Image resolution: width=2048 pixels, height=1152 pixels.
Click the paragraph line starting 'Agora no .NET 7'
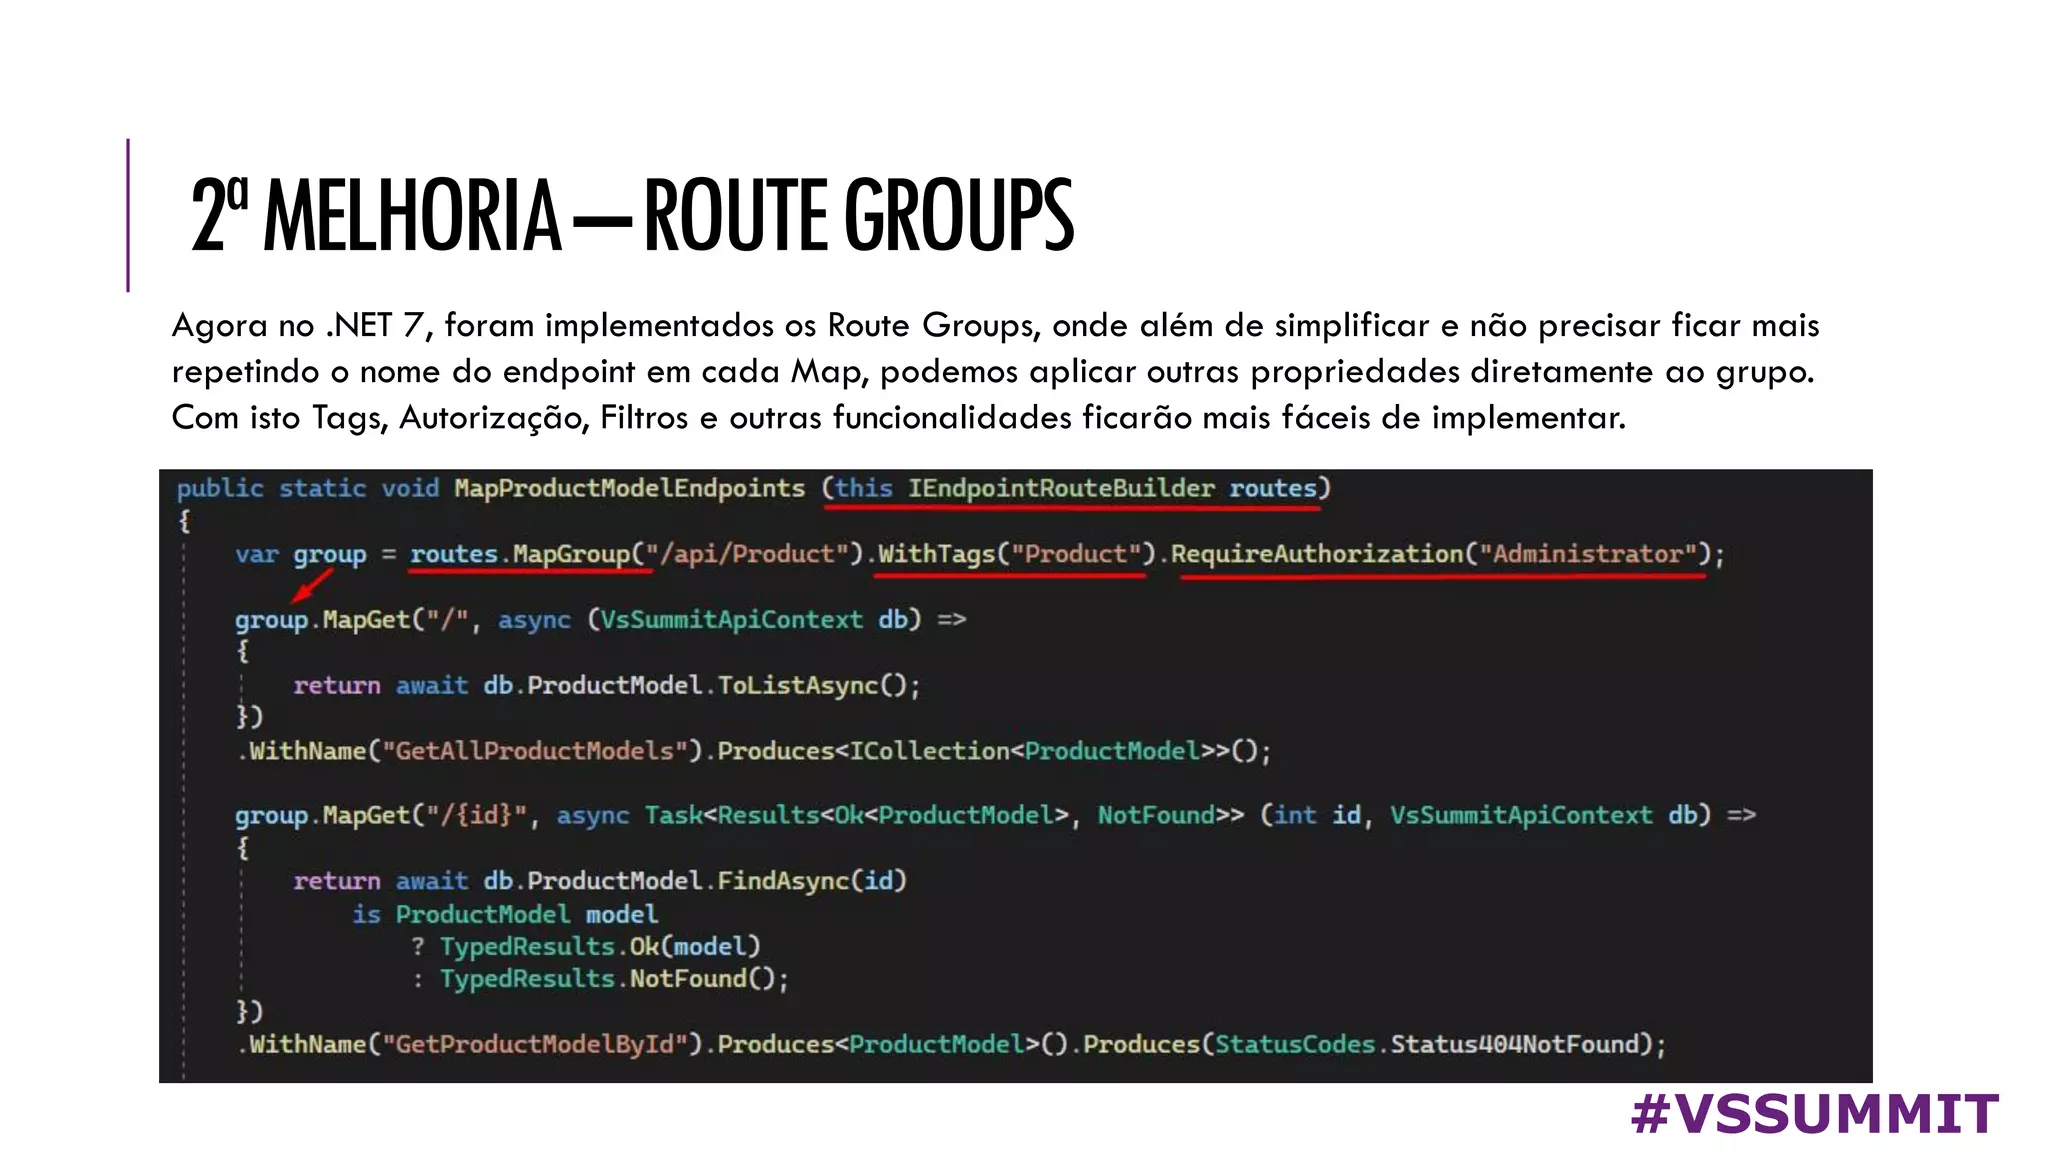995,326
